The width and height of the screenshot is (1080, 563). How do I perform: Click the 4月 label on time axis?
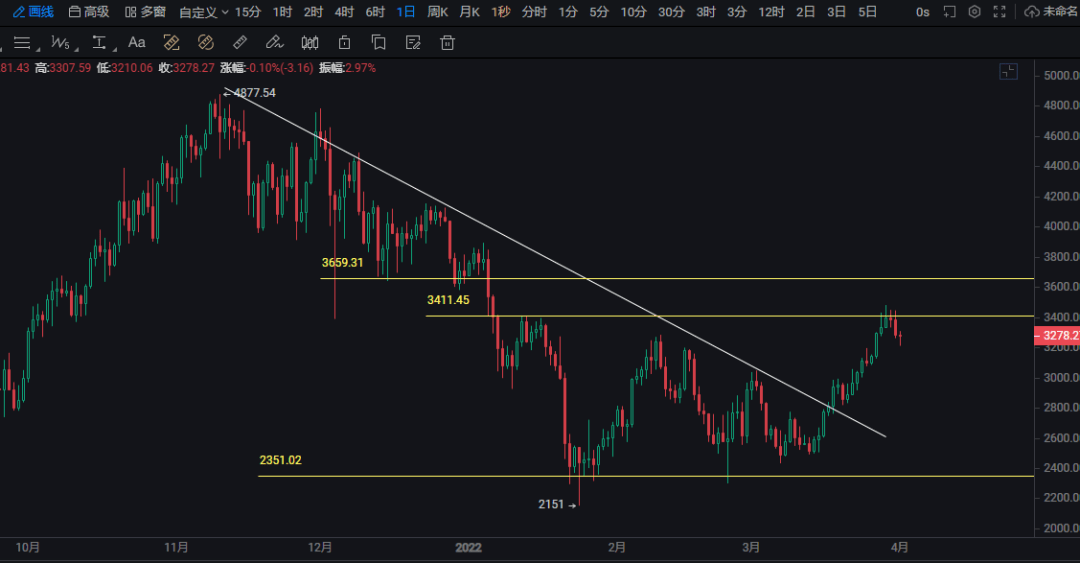(900, 547)
